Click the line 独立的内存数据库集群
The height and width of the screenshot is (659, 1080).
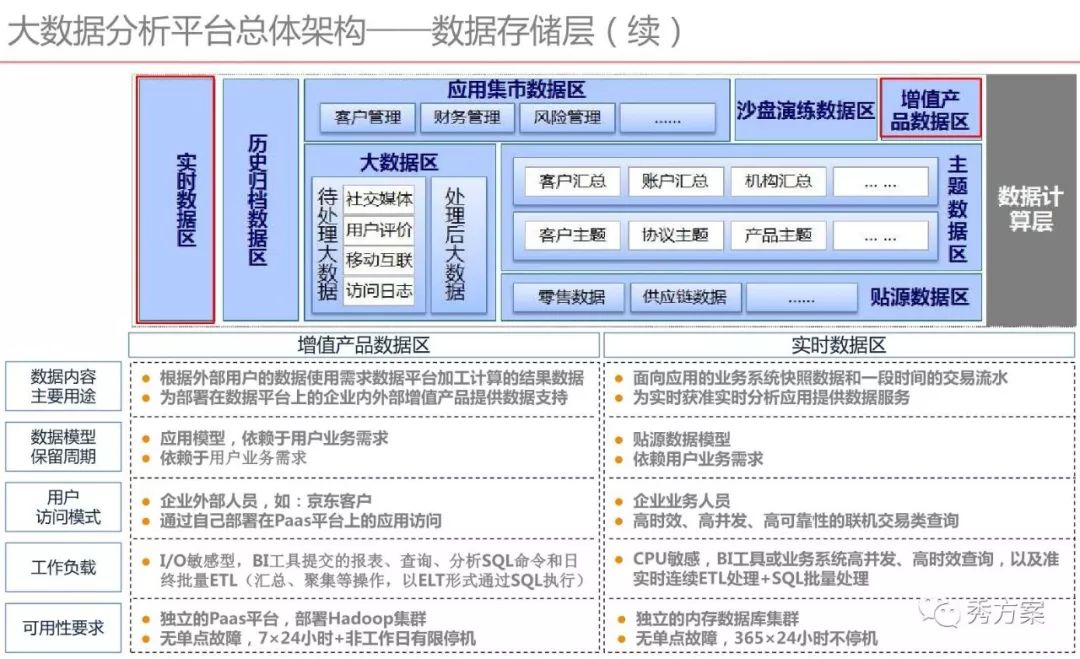(x=718, y=618)
